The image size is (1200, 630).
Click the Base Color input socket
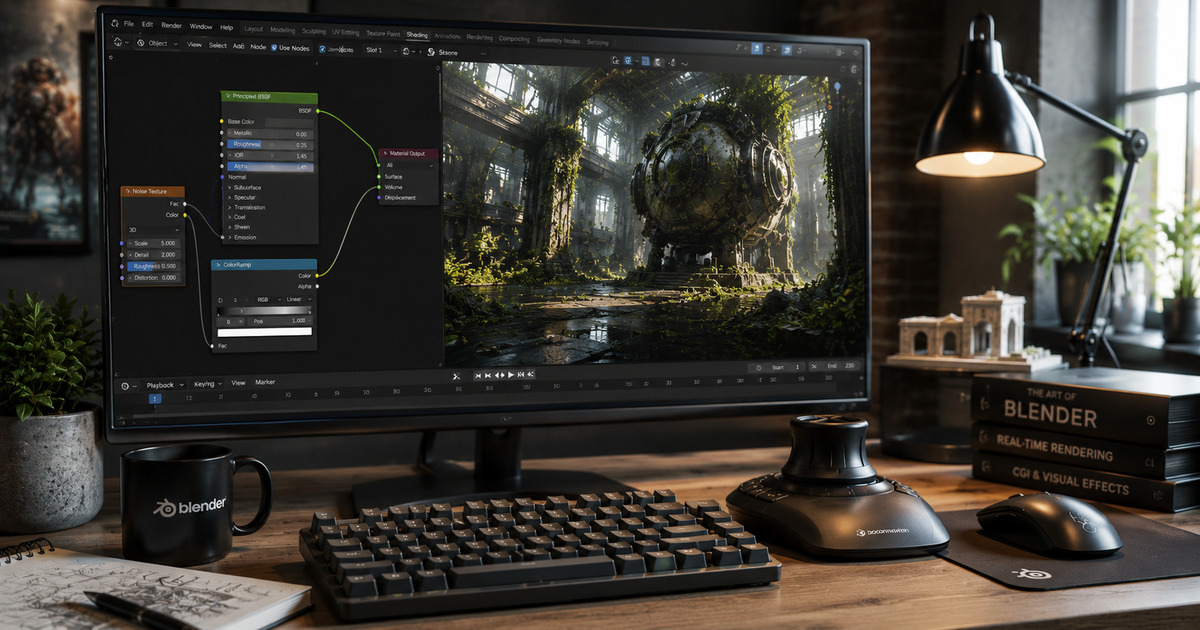click(222, 121)
